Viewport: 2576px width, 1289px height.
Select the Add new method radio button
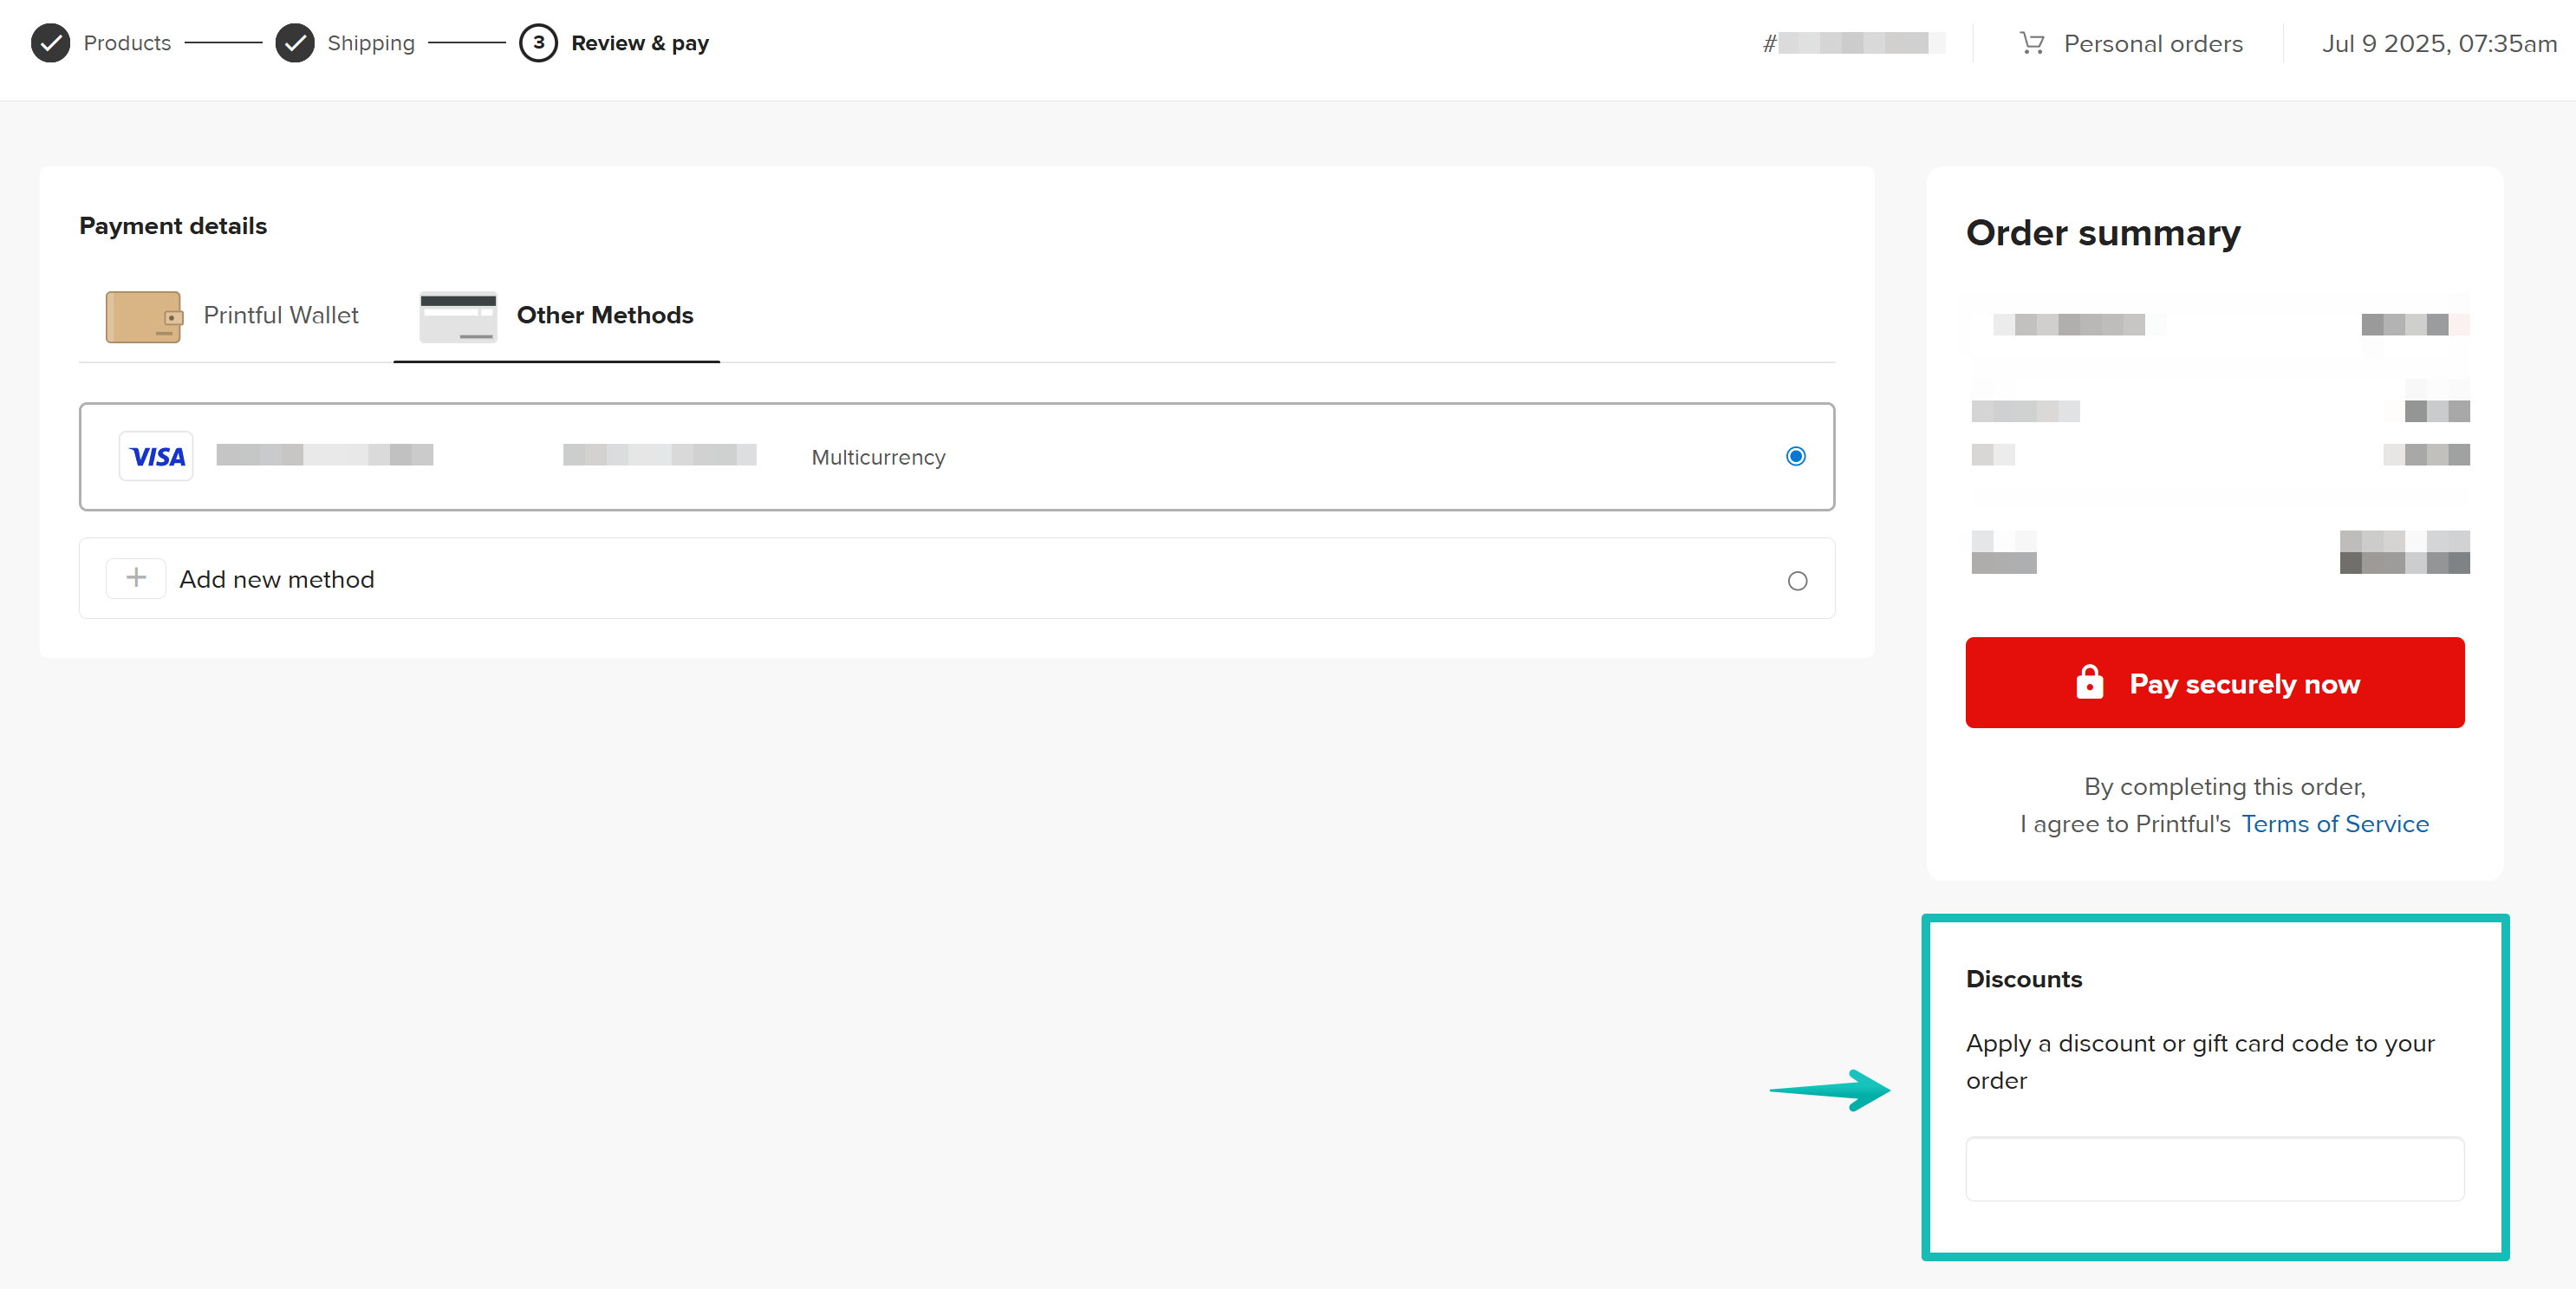pyautogui.click(x=1797, y=581)
